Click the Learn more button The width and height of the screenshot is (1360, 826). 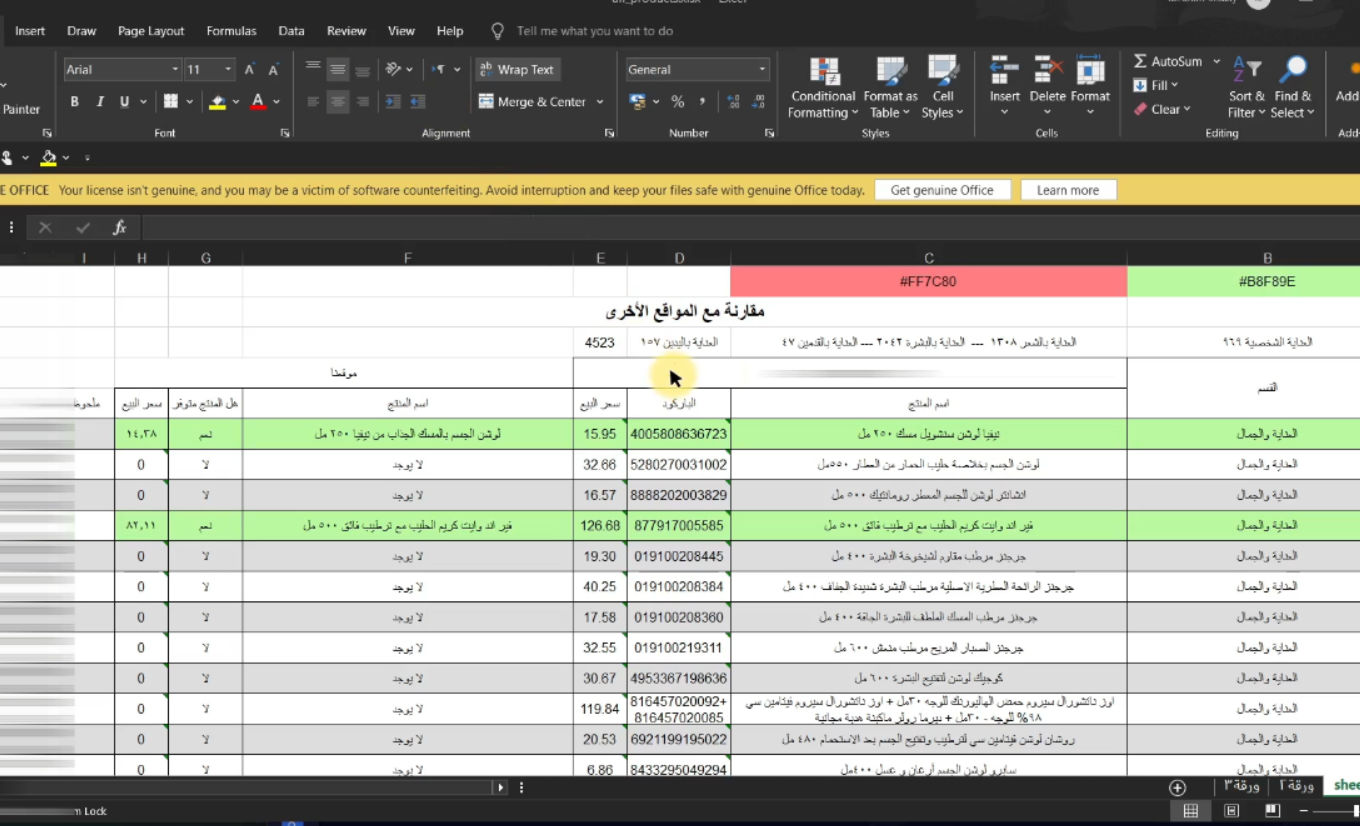[1067, 190]
